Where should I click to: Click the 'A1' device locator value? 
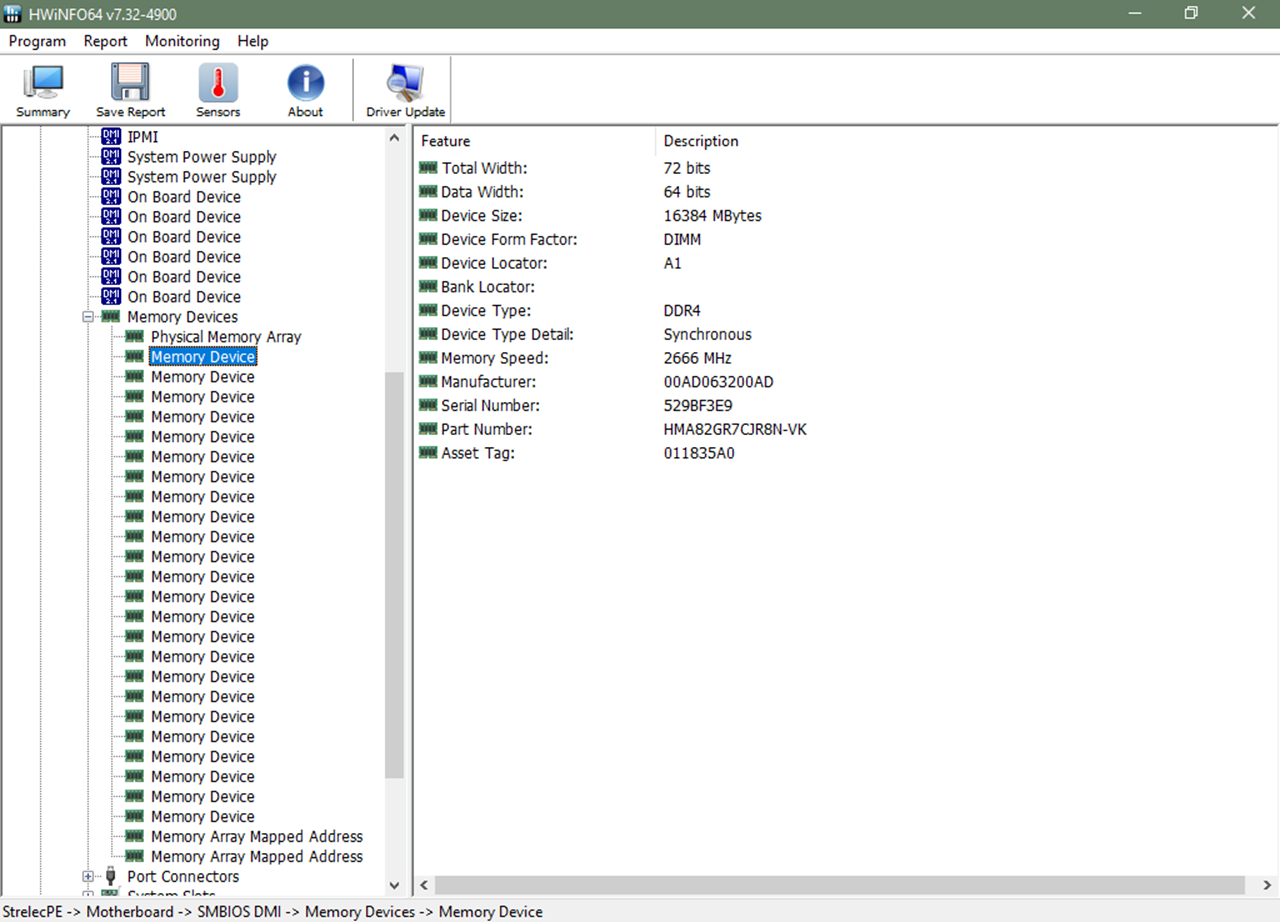pyautogui.click(x=672, y=263)
